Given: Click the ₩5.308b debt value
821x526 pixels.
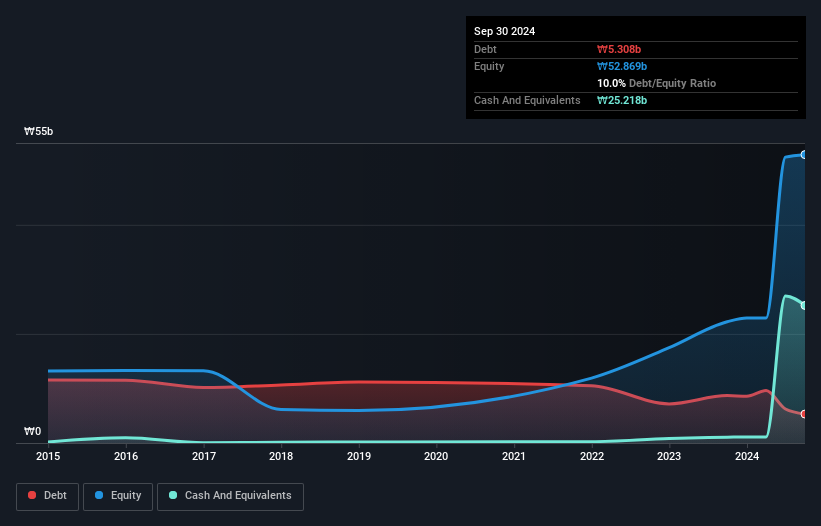Looking at the screenshot, I should tap(619, 49).
